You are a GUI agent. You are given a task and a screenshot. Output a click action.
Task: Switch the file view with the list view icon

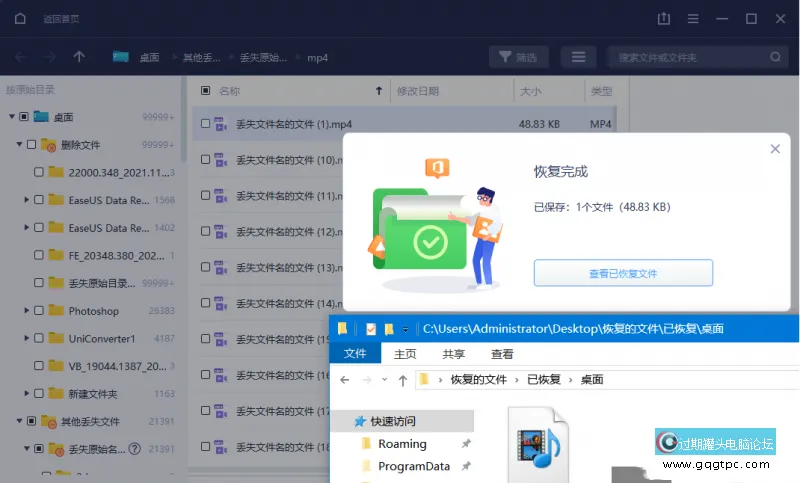point(578,57)
